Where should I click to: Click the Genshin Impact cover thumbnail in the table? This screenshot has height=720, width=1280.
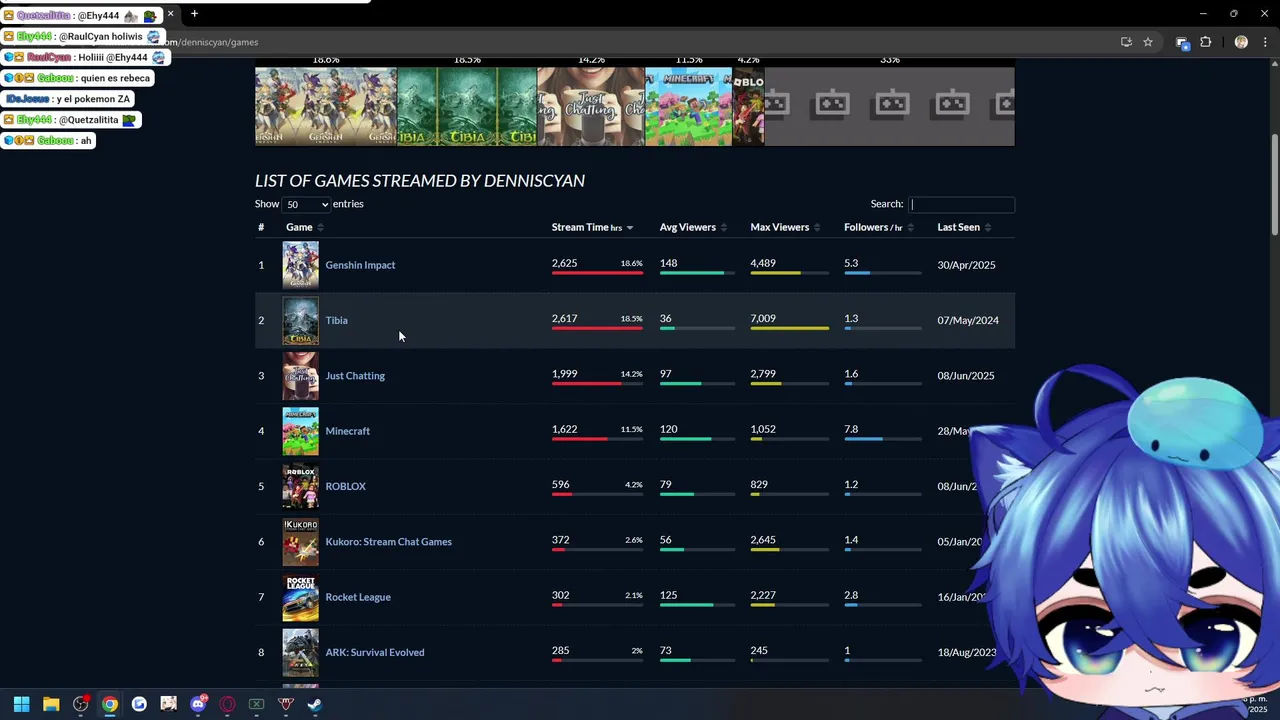click(300, 265)
